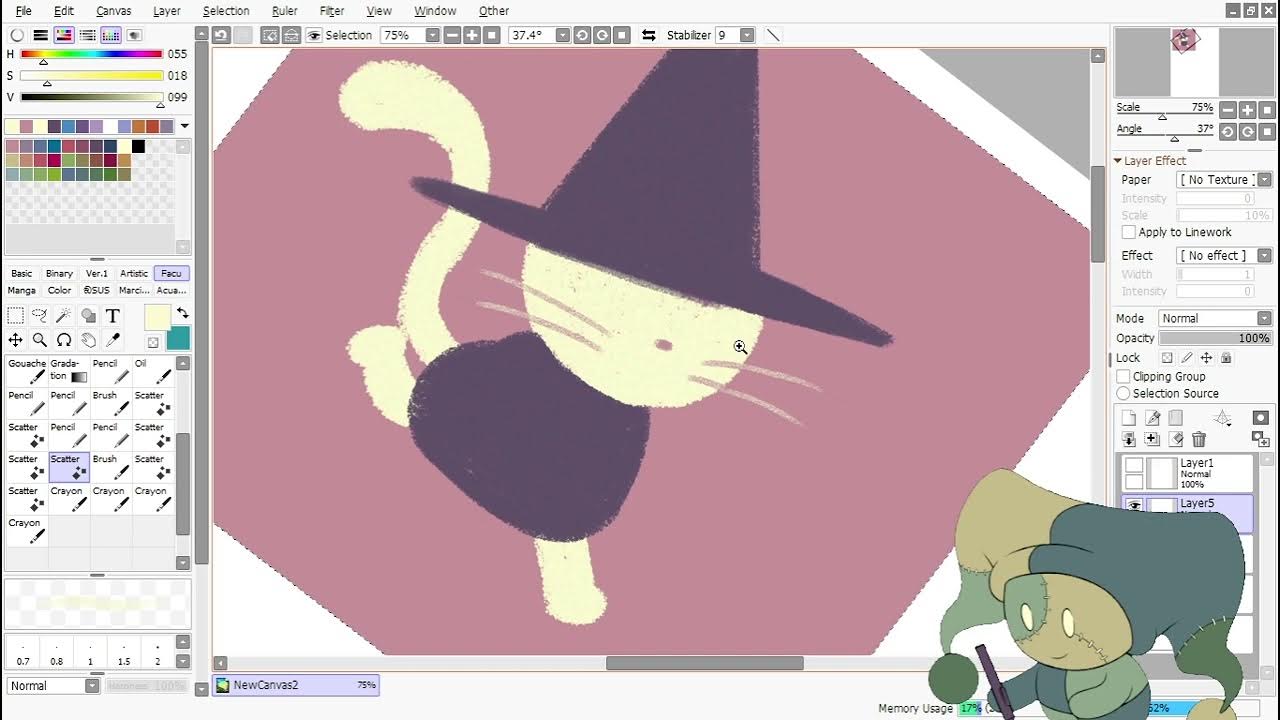The width and height of the screenshot is (1280, 720).
Task: Click the straight line drawing mode icon
Action: [x=773, y=35]
